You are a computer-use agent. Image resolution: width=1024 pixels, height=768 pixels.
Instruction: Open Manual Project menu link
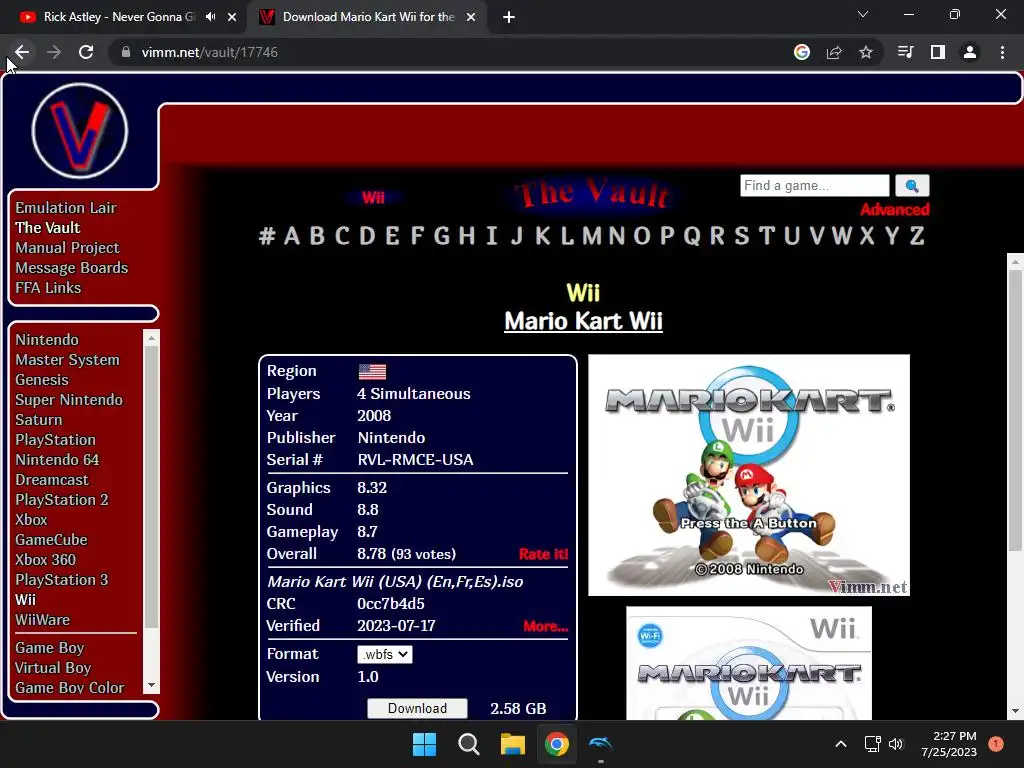67,248
